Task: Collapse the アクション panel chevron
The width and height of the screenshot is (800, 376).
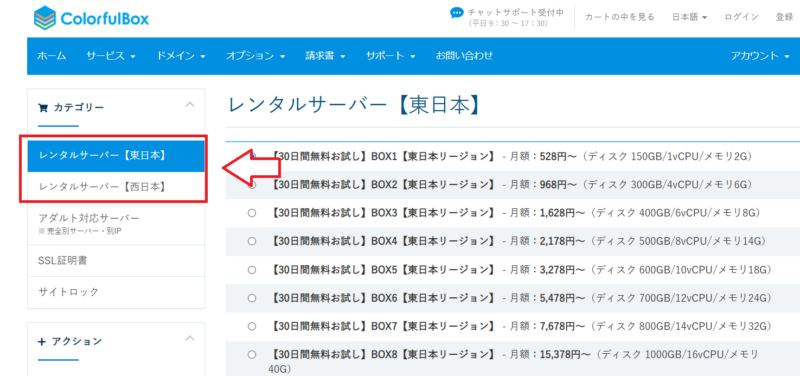Action: click(190, 338)
